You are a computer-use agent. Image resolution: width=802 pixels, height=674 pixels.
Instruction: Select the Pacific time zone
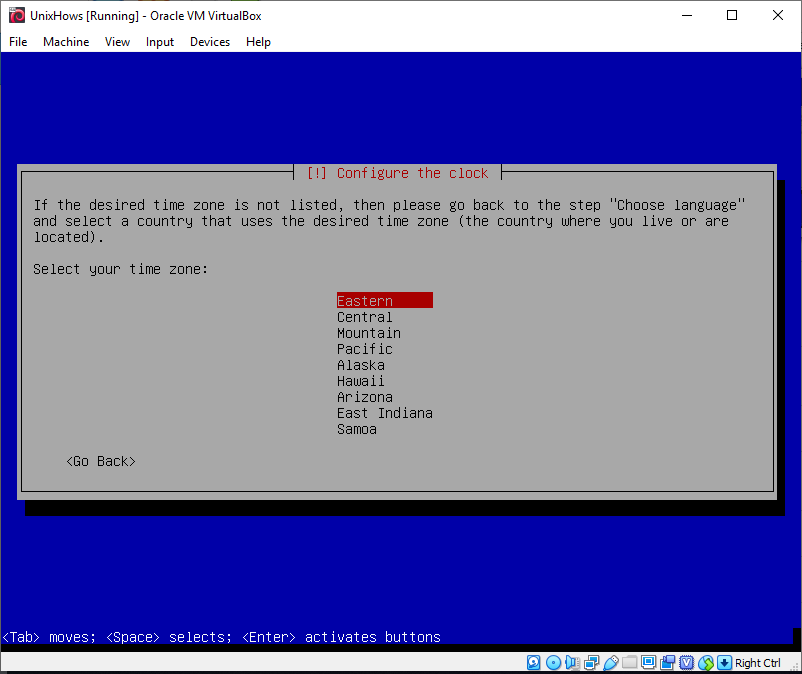385,349
